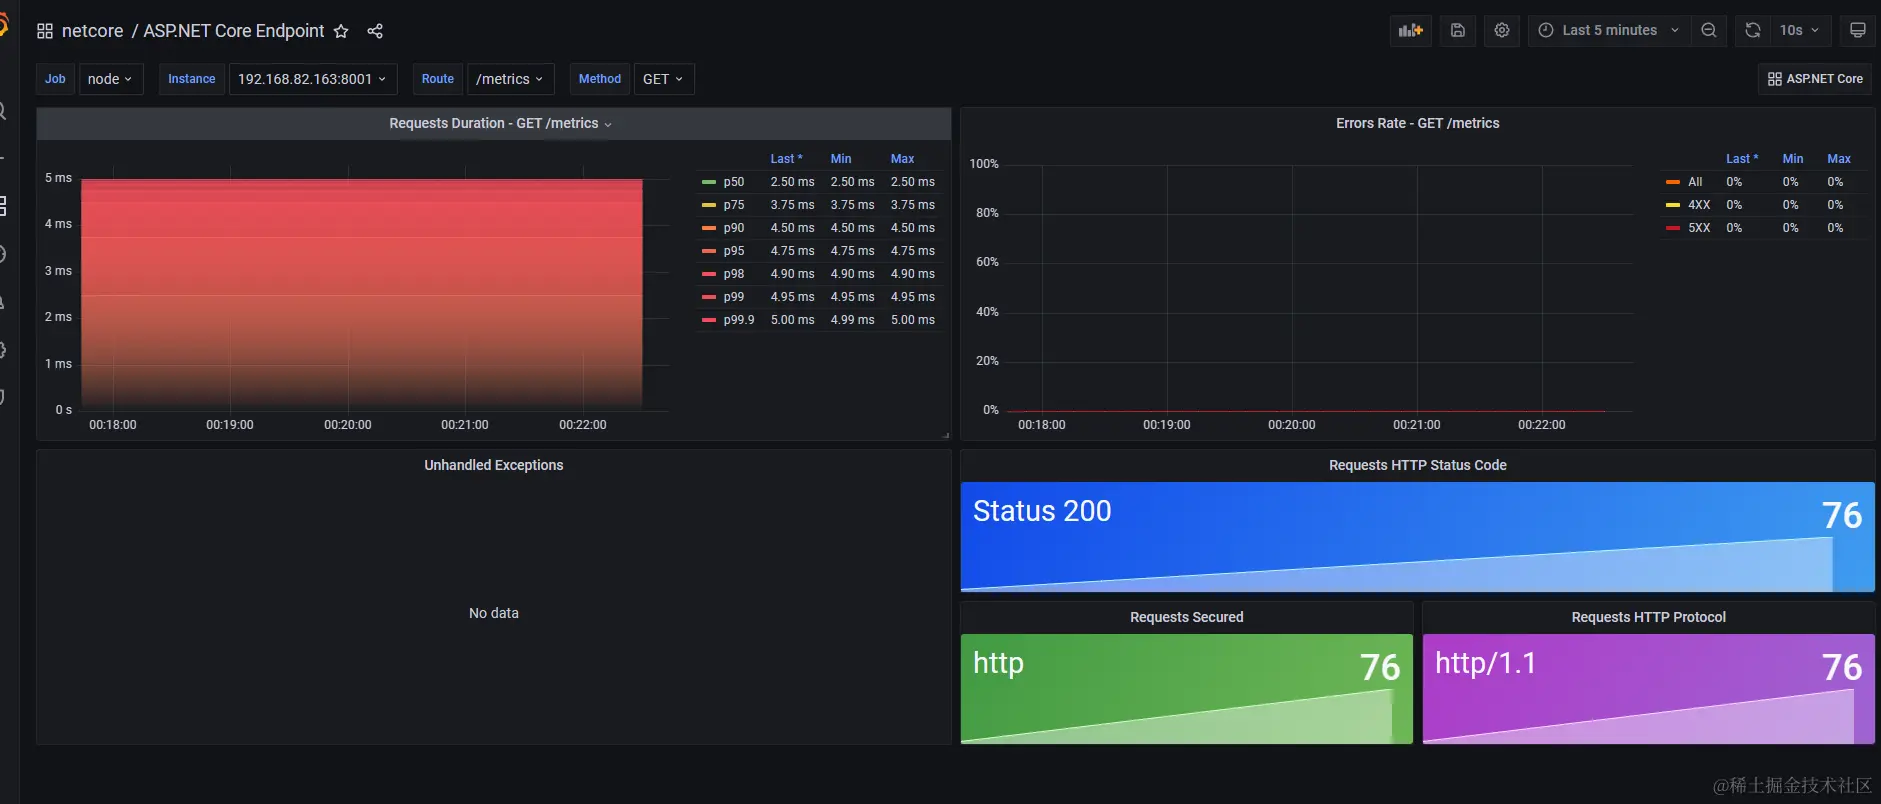Screen dimensions: 1881x804
Task: Click the Status 200 stat card
Action: click(x=1417, y=537)
